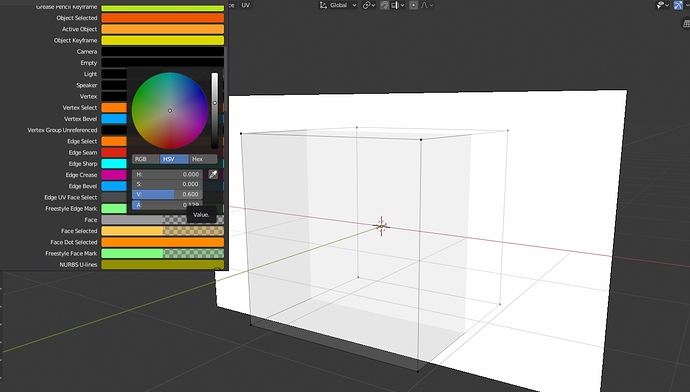Open snapping options dropdown
Screen dimensions: 690x392
pyautogui.click(x=398, y=5)
